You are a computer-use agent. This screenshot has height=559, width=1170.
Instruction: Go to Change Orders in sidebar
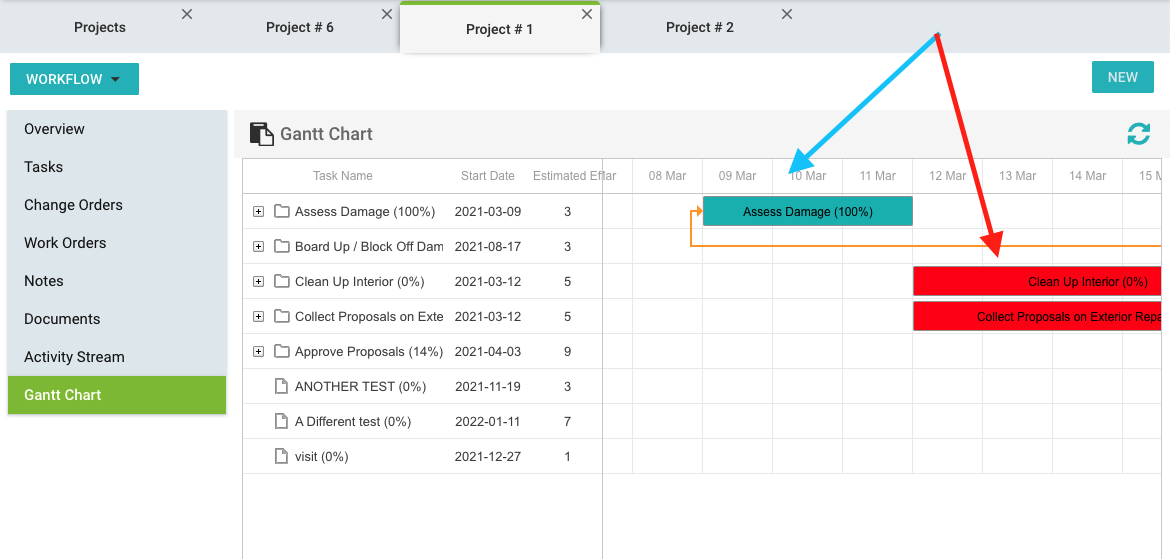pyautogui.click(x=117, y=205)
